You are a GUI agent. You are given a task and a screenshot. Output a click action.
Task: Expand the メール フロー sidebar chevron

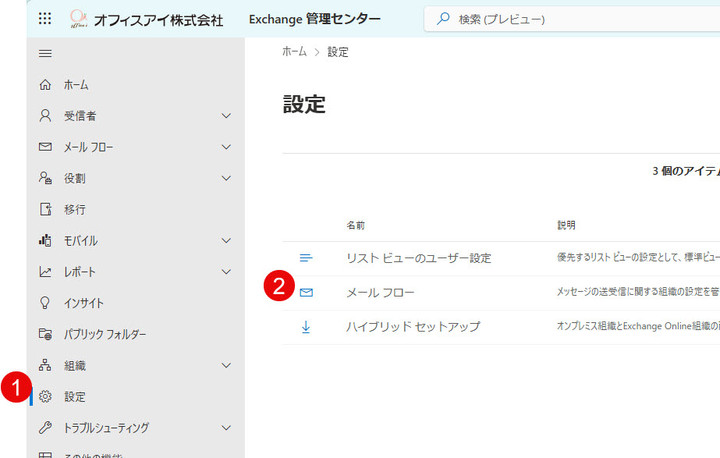click(226, 147)
